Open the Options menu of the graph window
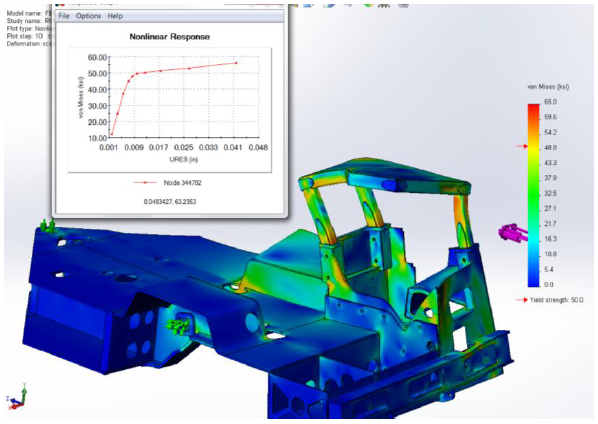The image size is (598, 424). 88,16
